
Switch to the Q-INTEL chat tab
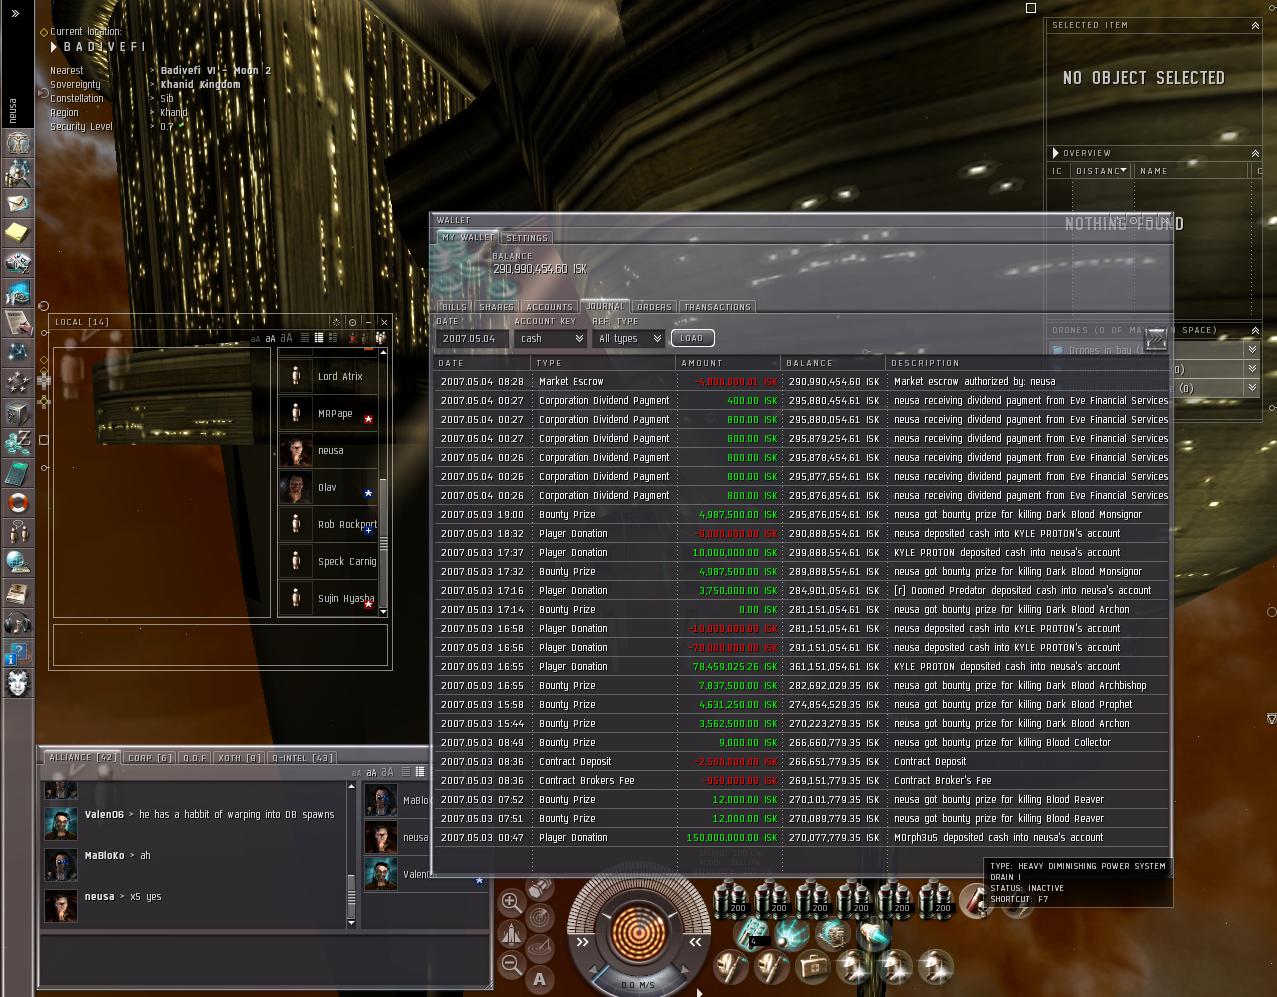[x=302, y=758]
